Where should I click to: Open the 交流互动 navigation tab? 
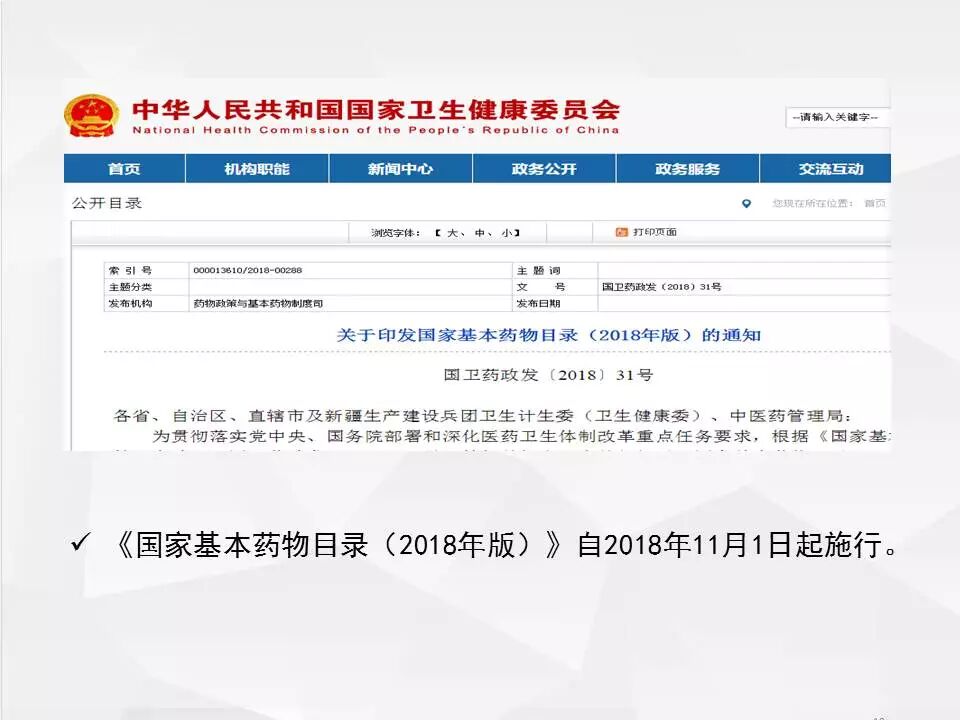coord(825,169)
